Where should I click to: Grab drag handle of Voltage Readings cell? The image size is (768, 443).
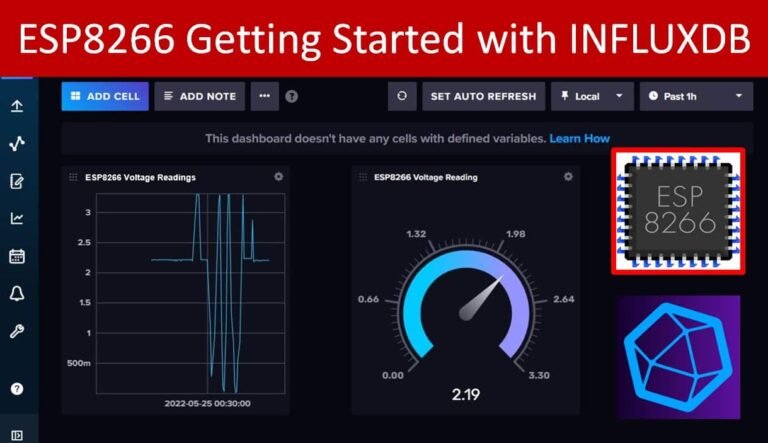(73, 177)
